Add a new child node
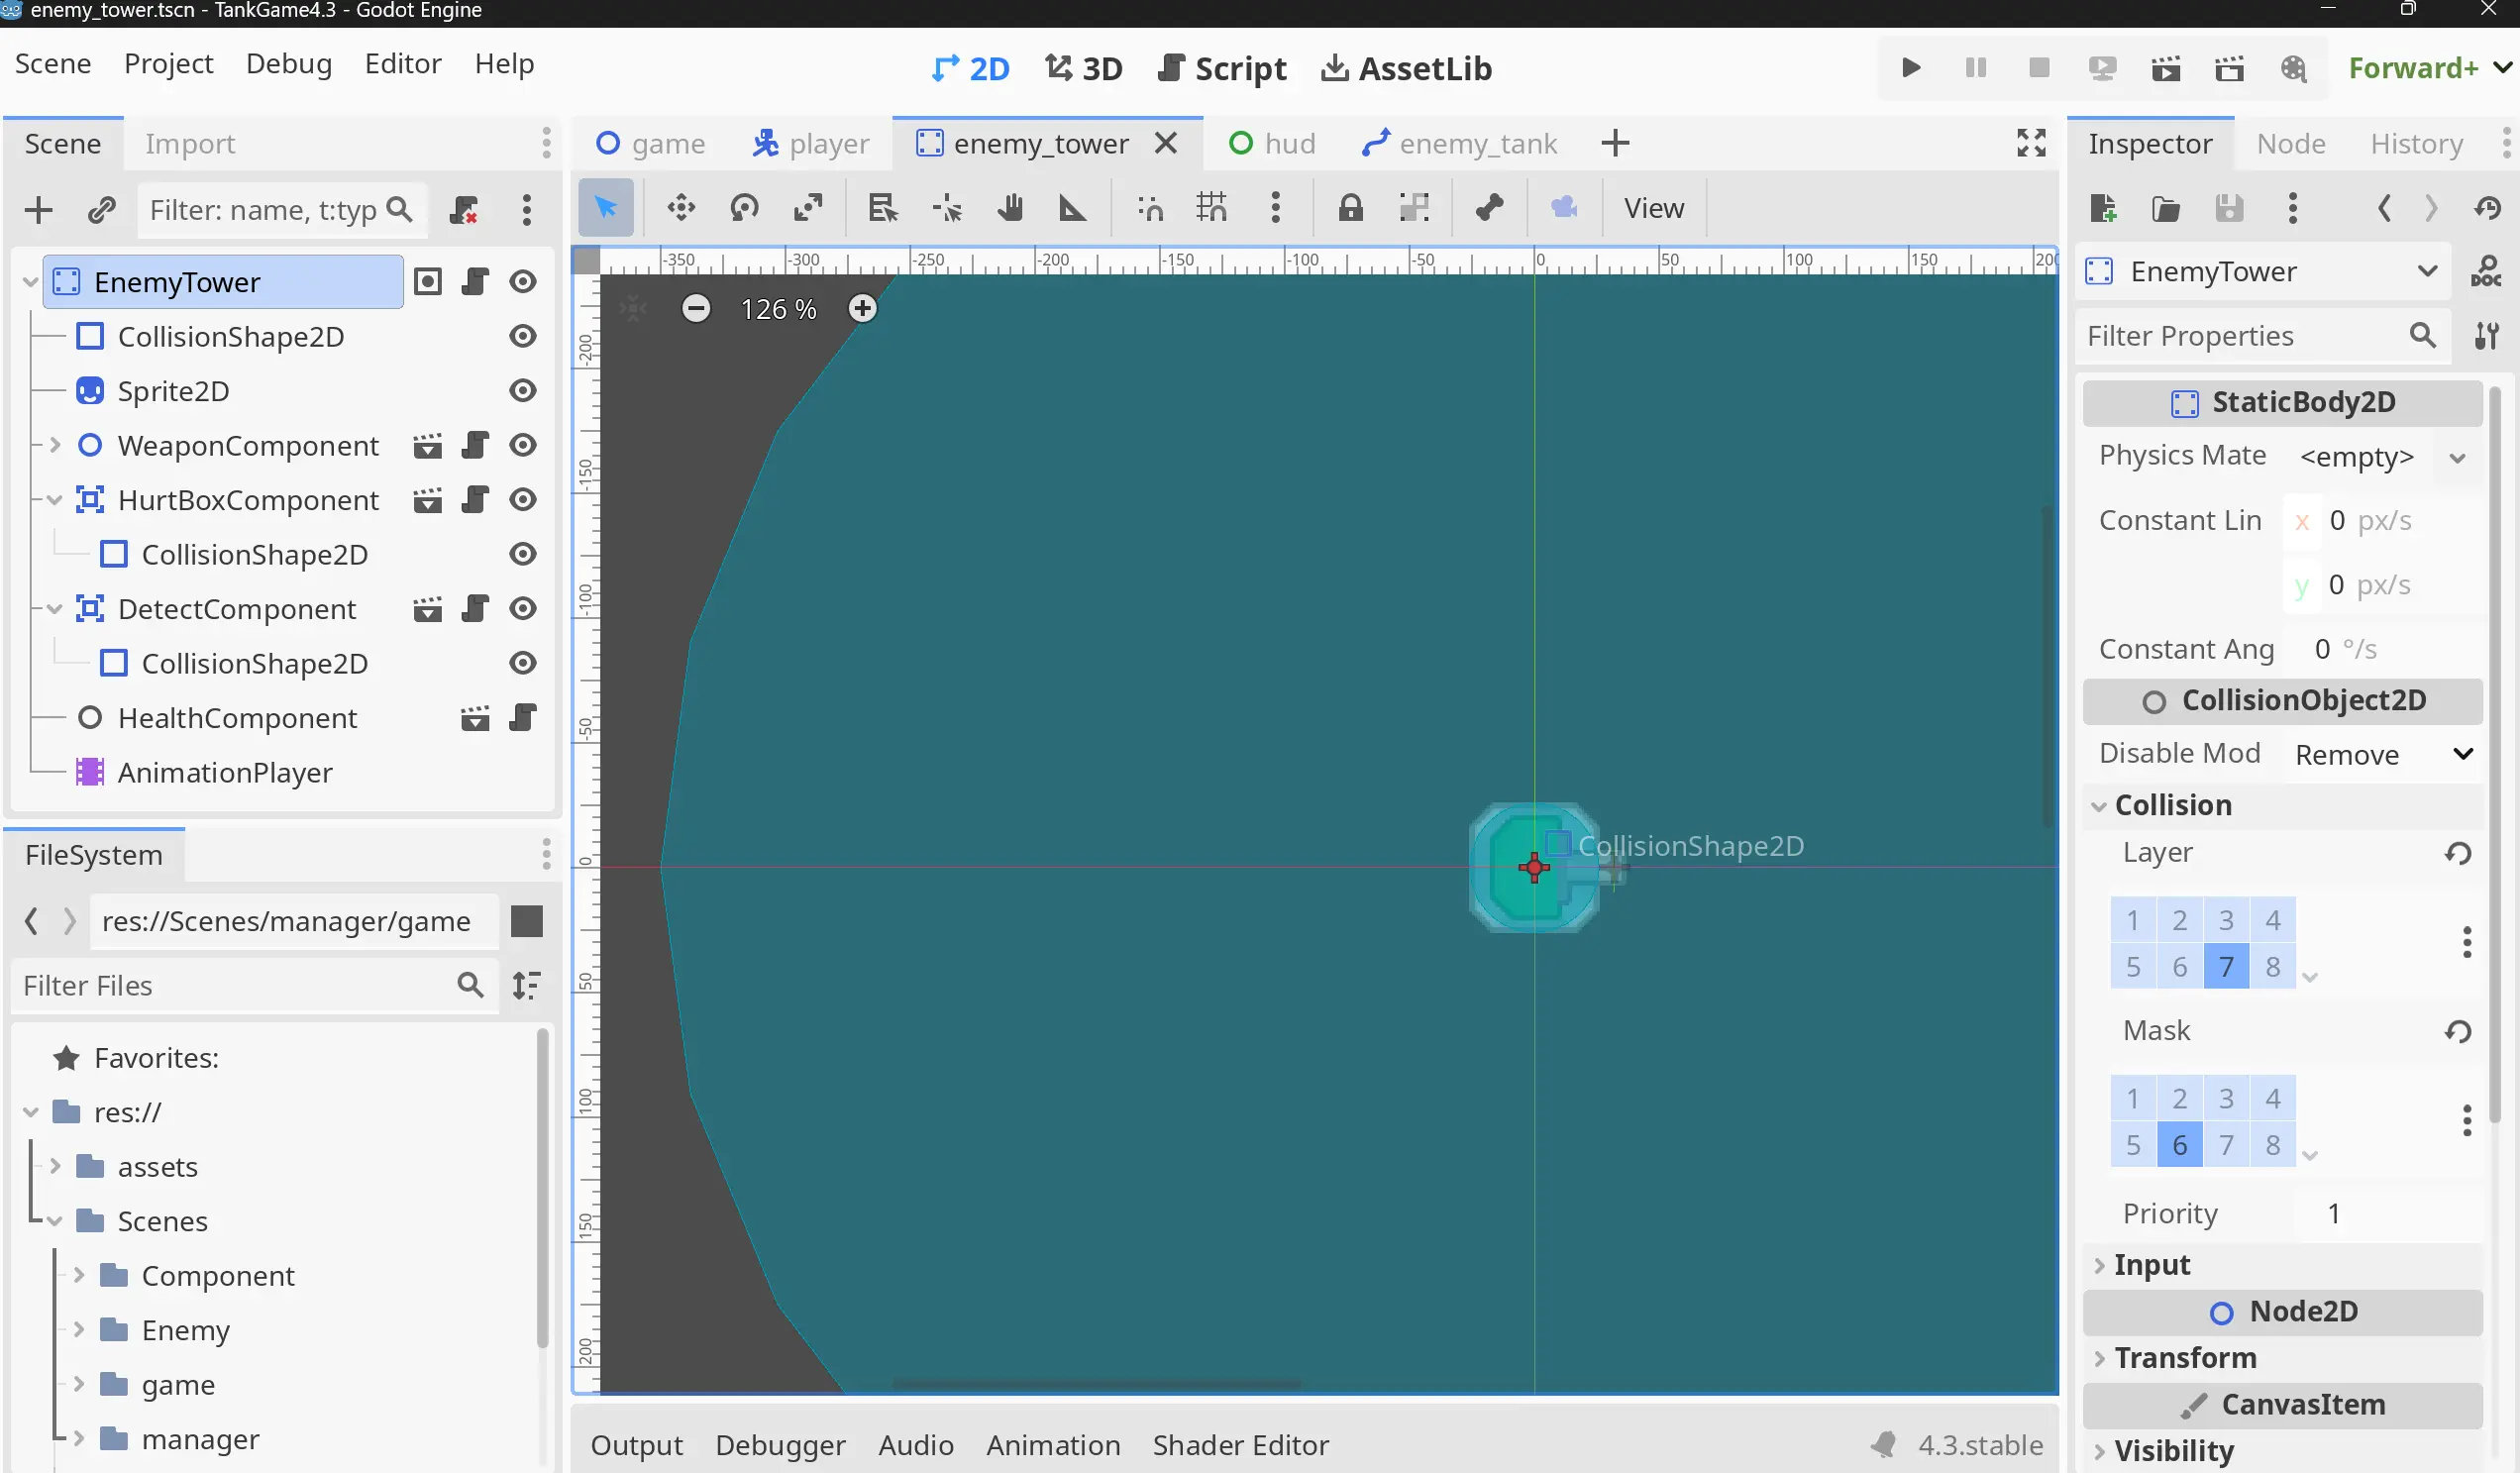The width and height of the screenshot is (2520, 1473). click(x=38, y=210)
